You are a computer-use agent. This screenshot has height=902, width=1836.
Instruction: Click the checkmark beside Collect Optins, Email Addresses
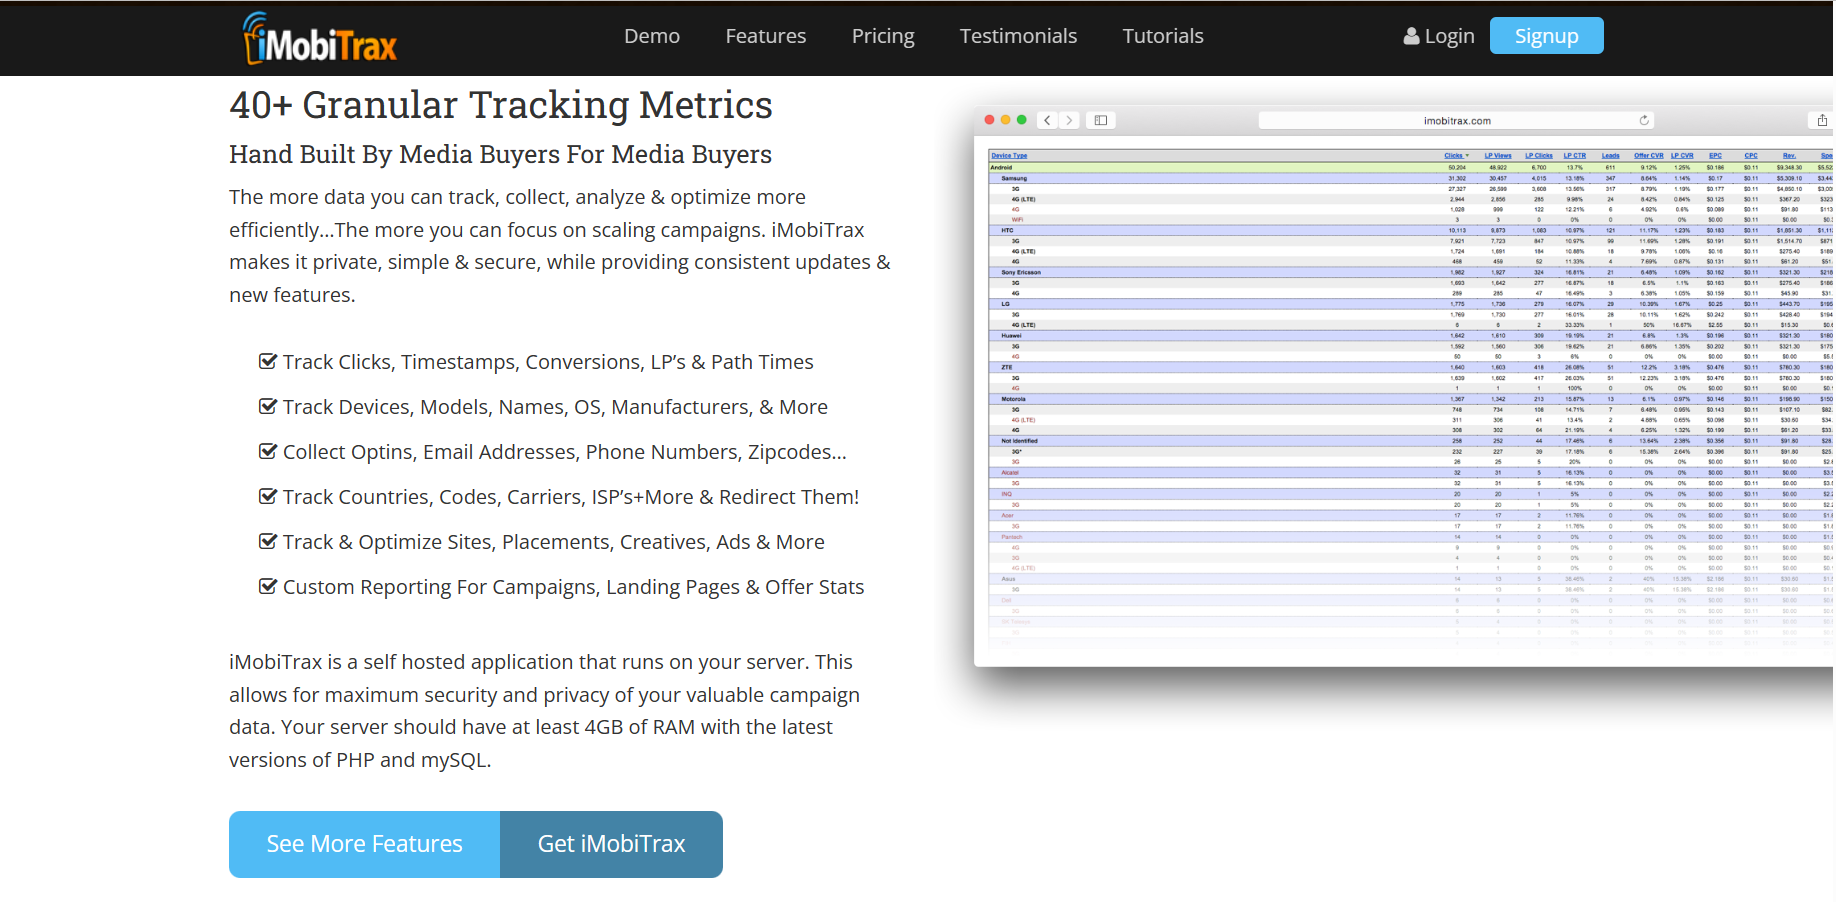click(267, 451)
